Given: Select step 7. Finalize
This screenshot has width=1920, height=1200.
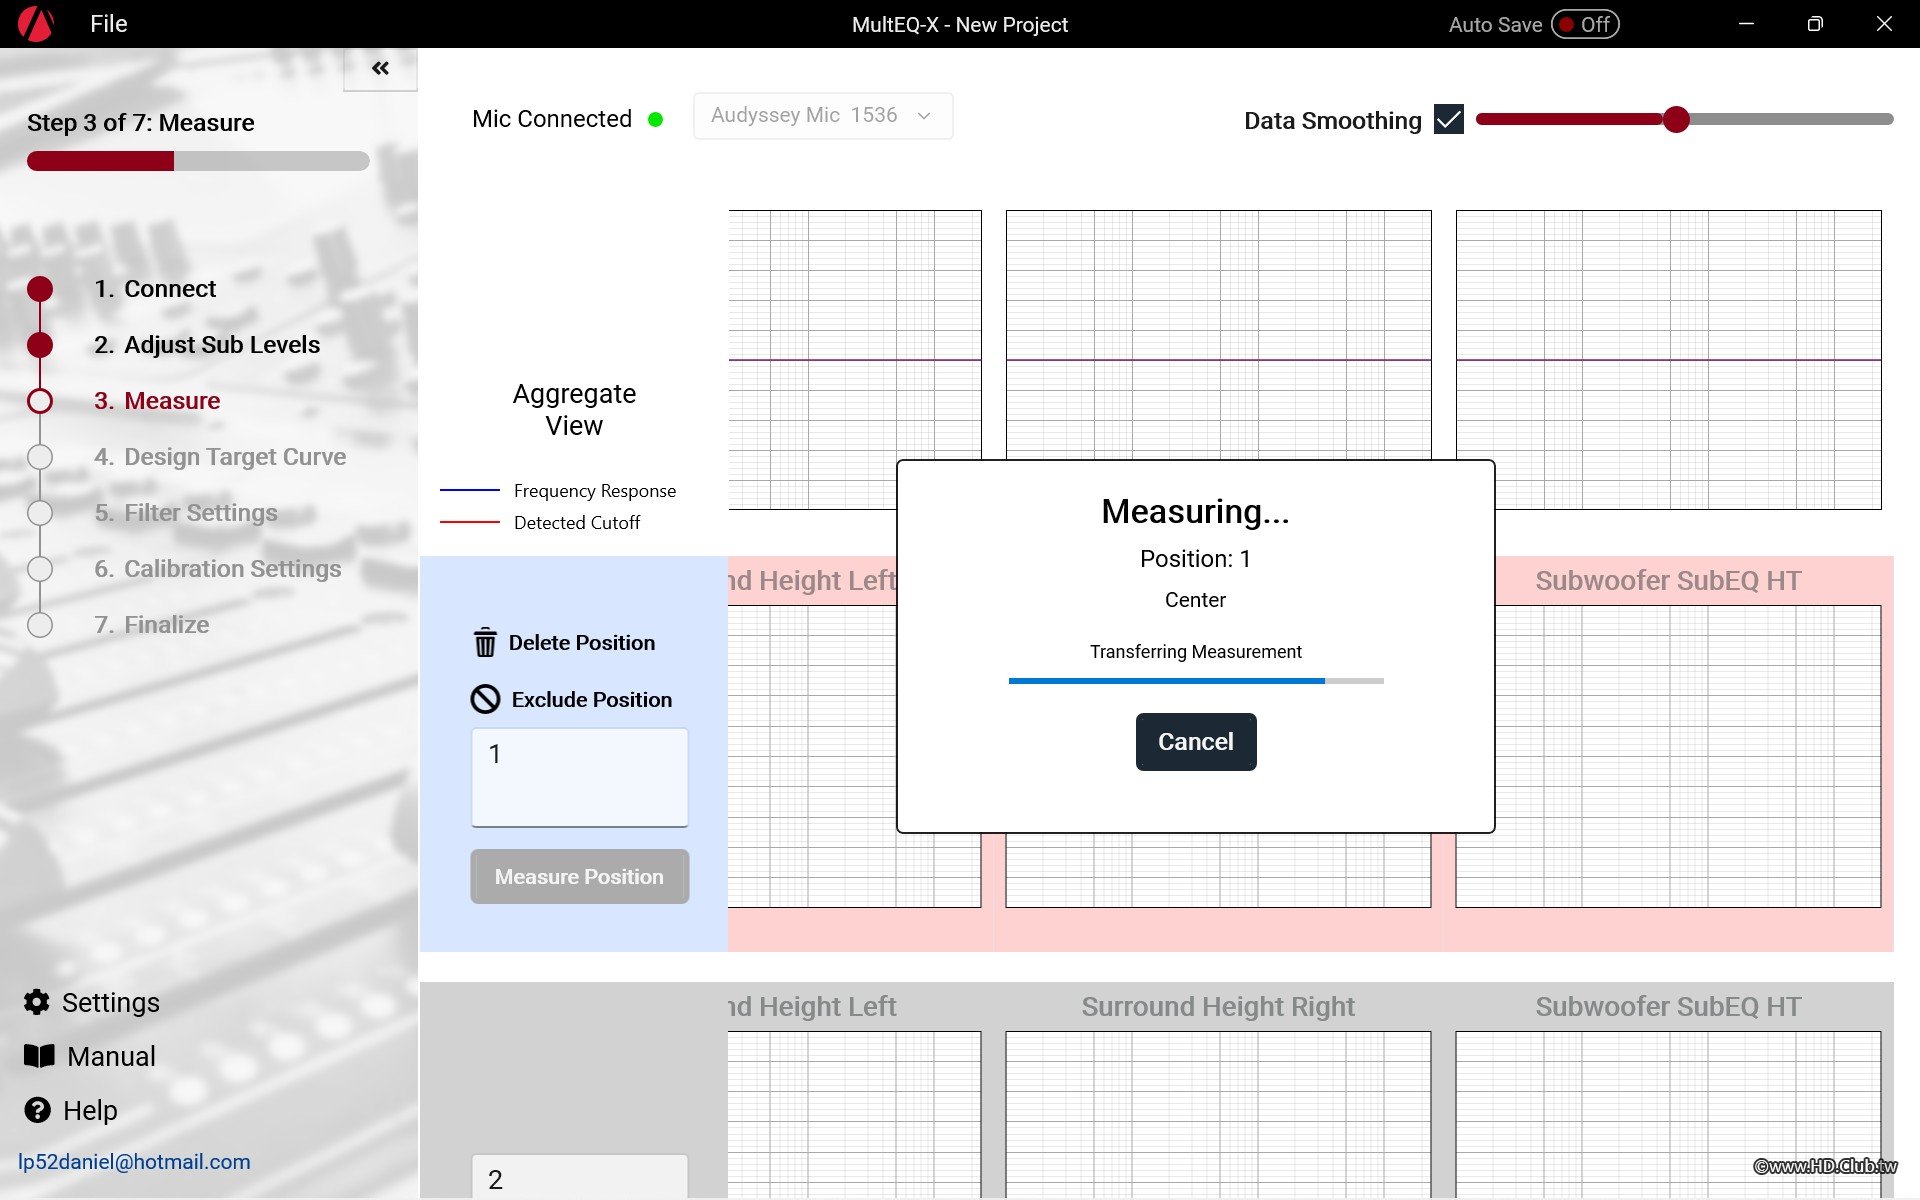Looking at the screenshot, I should 152,625.
